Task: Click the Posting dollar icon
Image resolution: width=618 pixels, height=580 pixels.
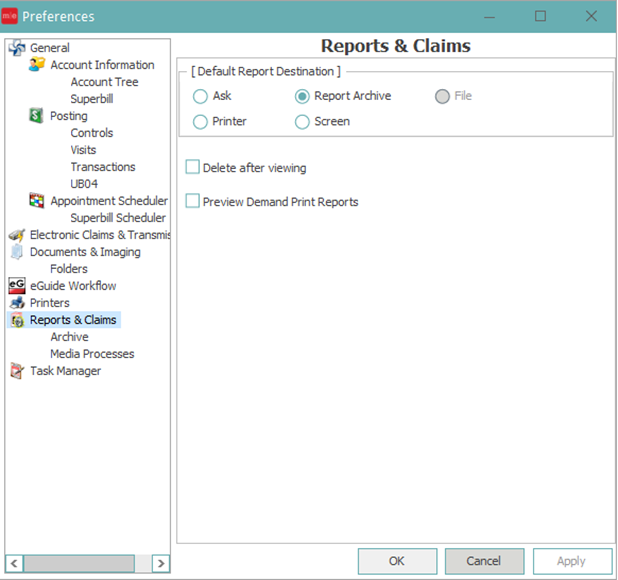Action: tap(37, 116)
